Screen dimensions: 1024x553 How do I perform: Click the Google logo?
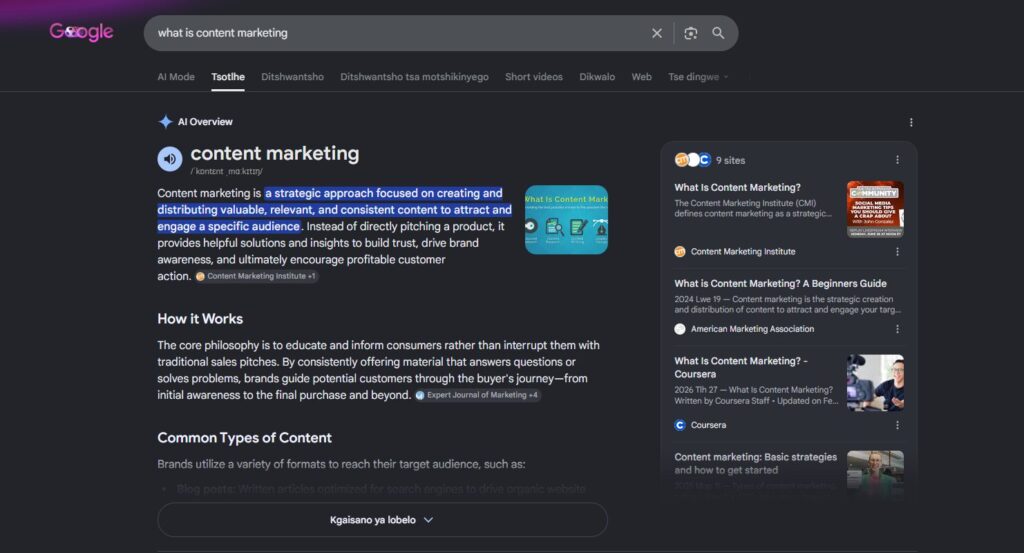[x=82, y=32]
